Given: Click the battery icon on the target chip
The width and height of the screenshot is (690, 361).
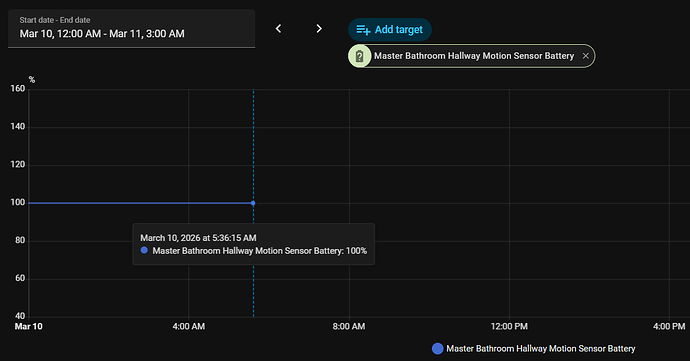Looking at the screenshot, I should pos(360,56).
